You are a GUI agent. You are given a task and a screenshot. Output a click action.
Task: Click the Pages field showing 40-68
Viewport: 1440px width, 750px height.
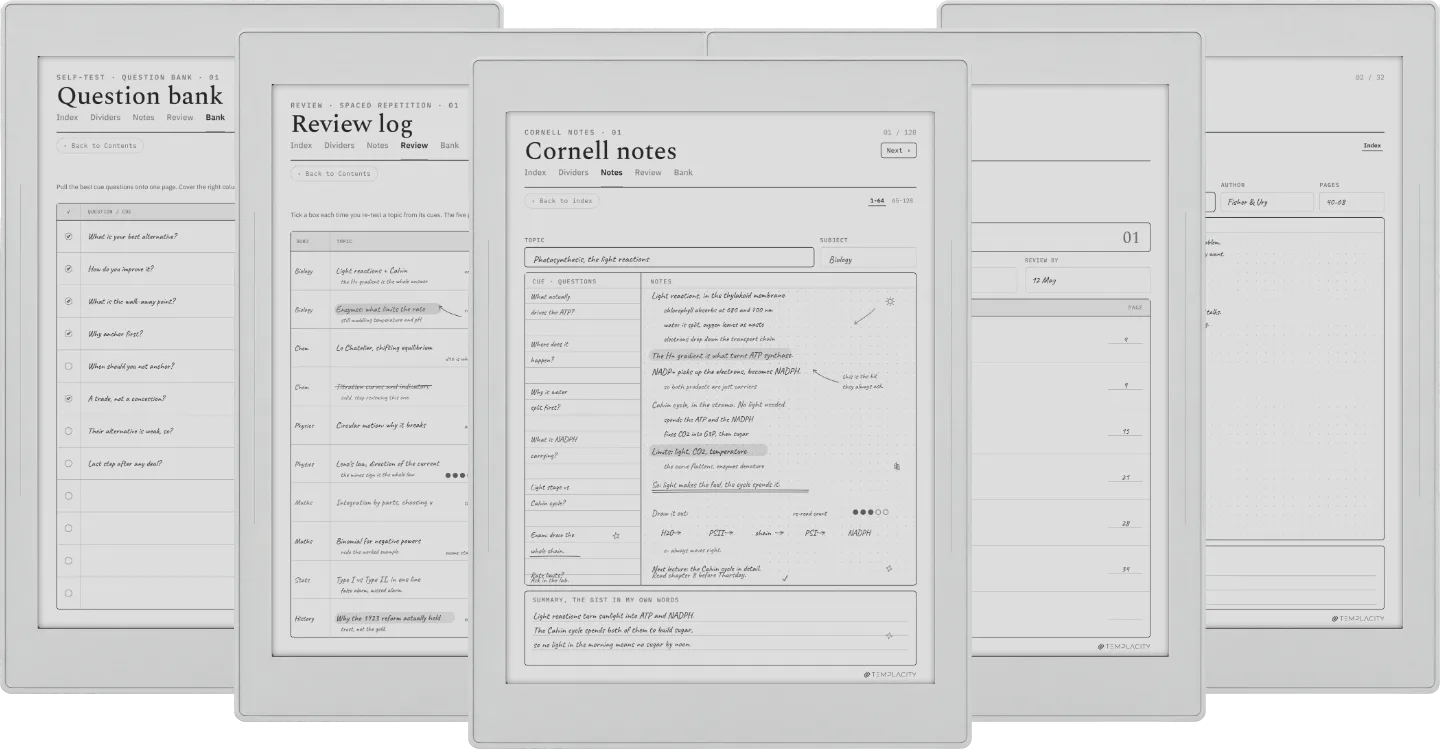(x=1351, y=202)
